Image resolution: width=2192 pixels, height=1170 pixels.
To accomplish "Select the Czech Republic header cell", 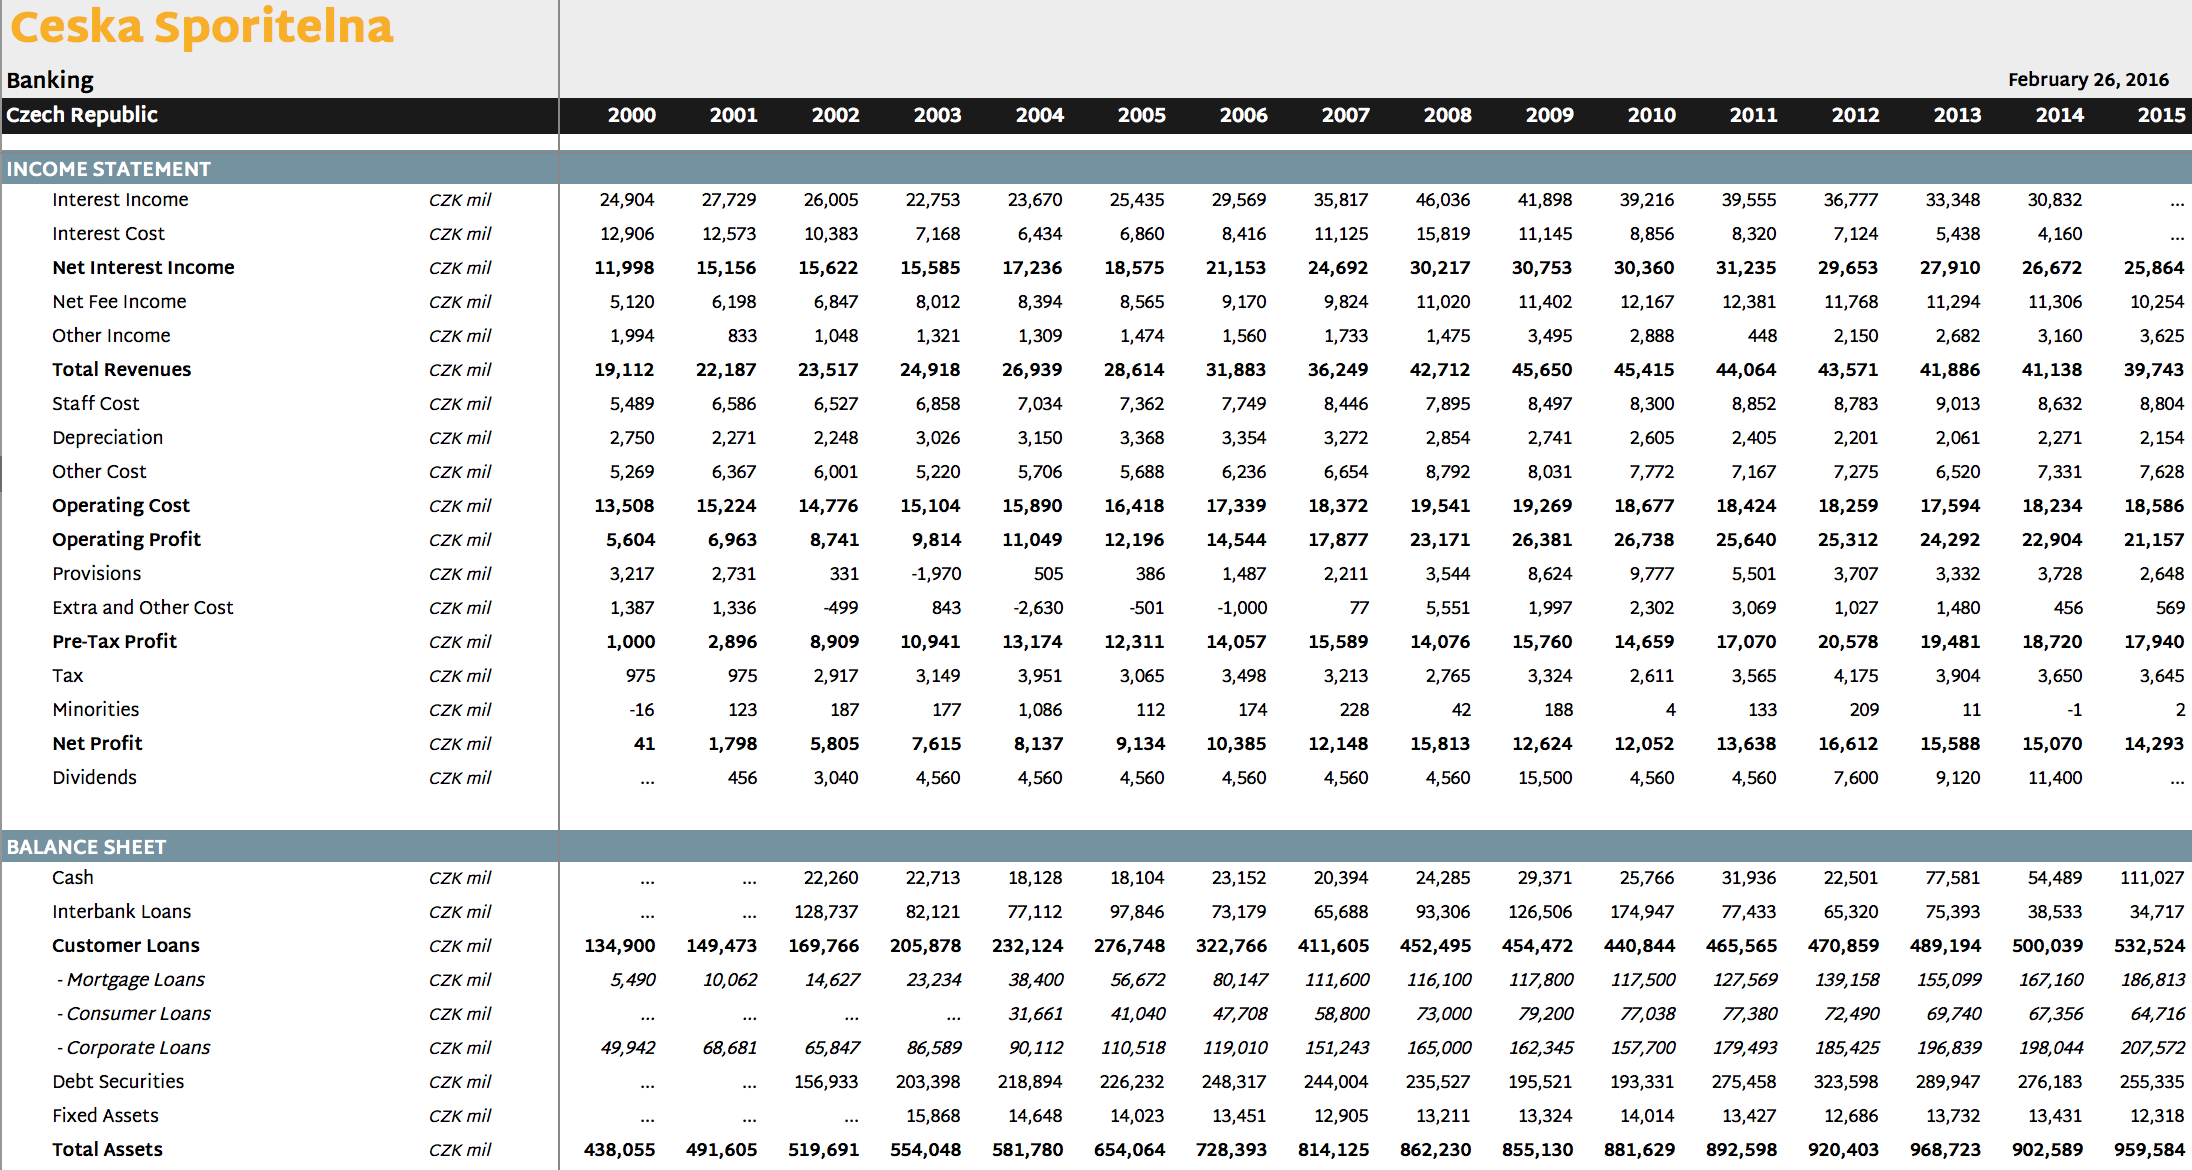I will 82,115.
